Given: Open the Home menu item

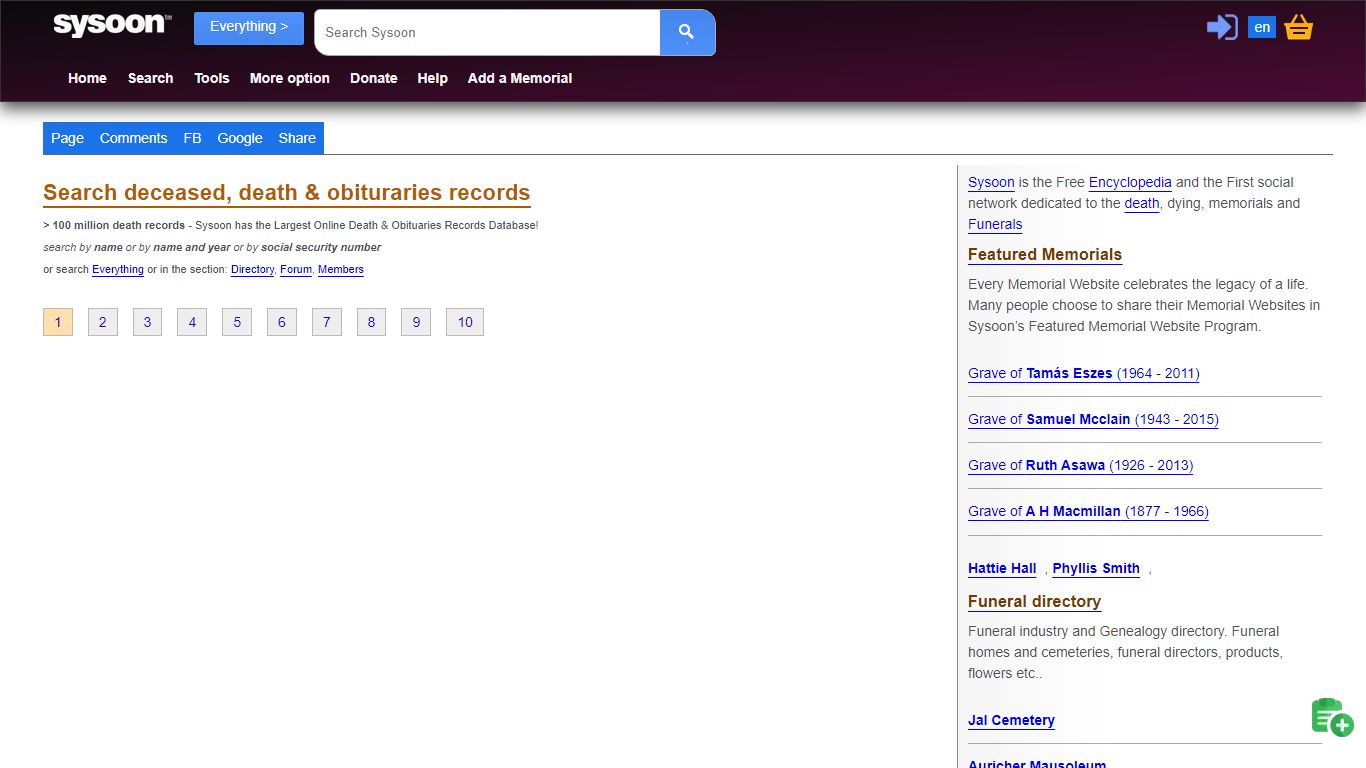Looking at the screenshot, I should [x=87, y=78].
